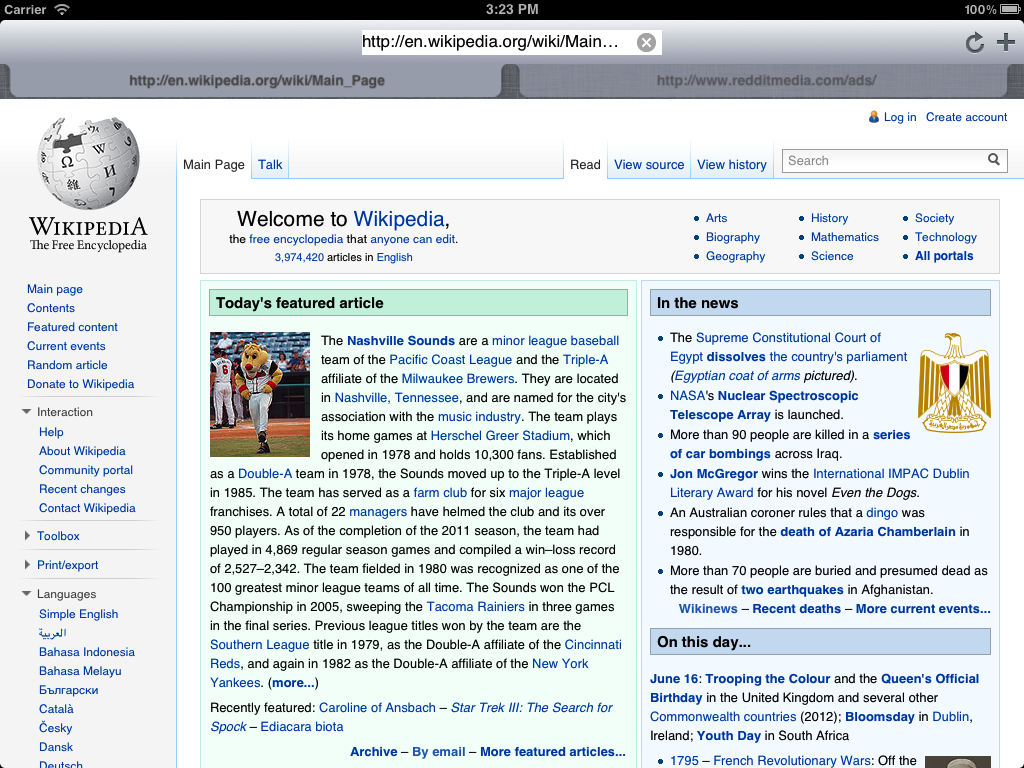The height and width of the screenshot is (768, 1024).
Task: Click More featured articles link
Action: point(552,752)
